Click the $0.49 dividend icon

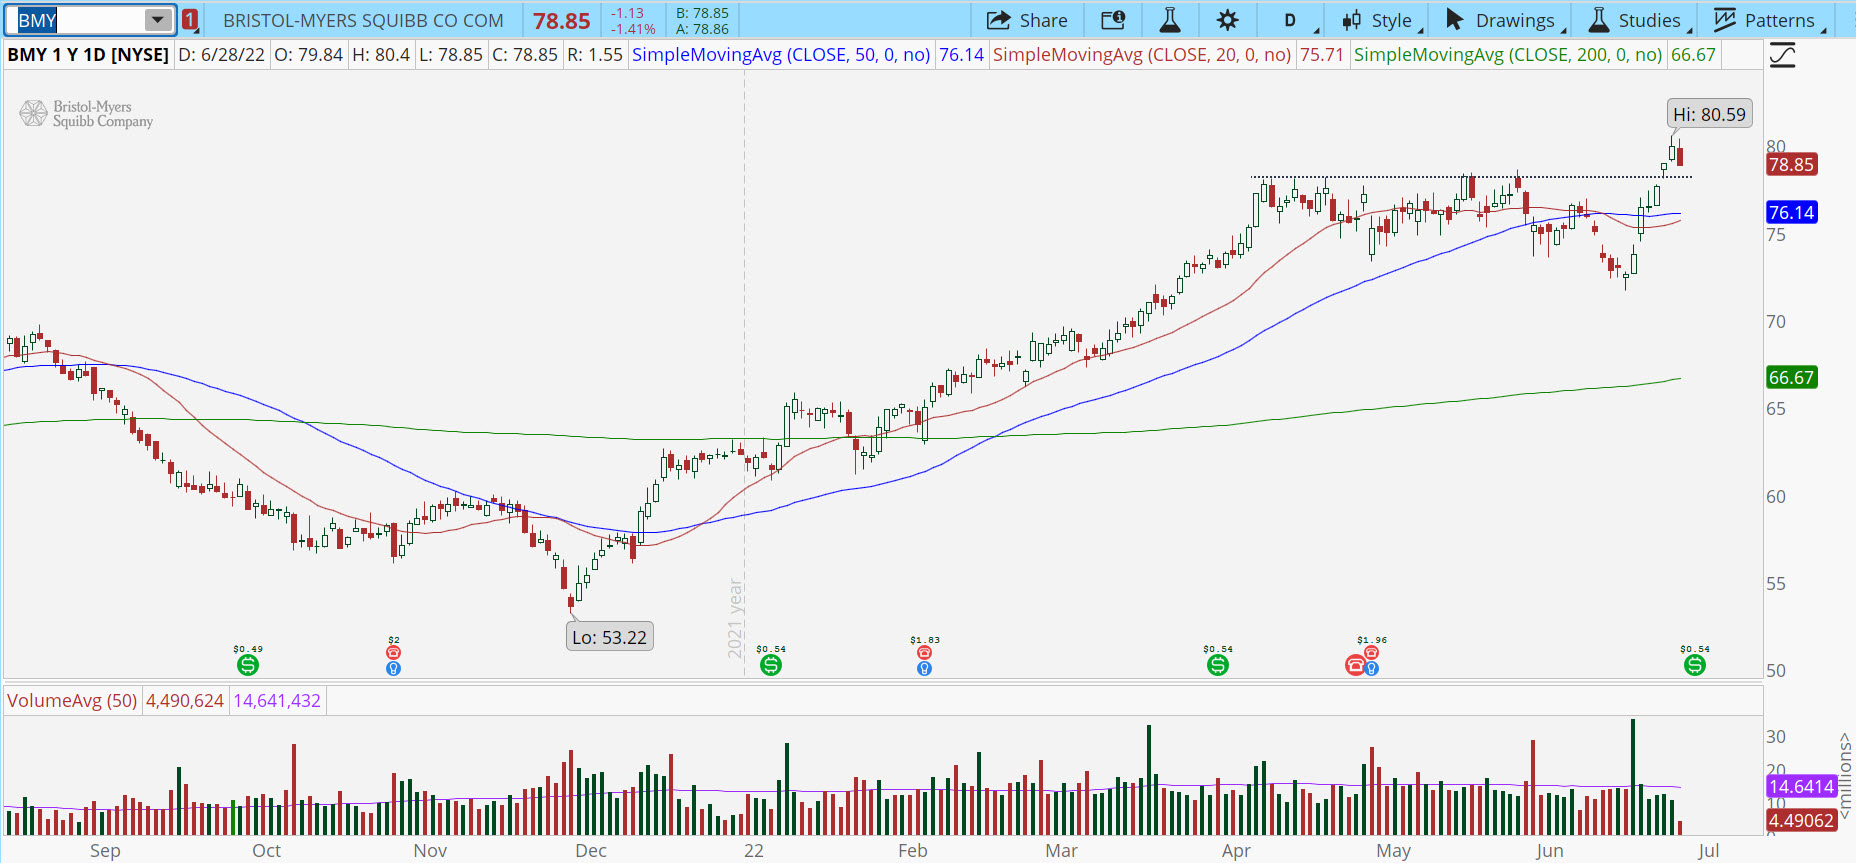[x=248, y=665]
